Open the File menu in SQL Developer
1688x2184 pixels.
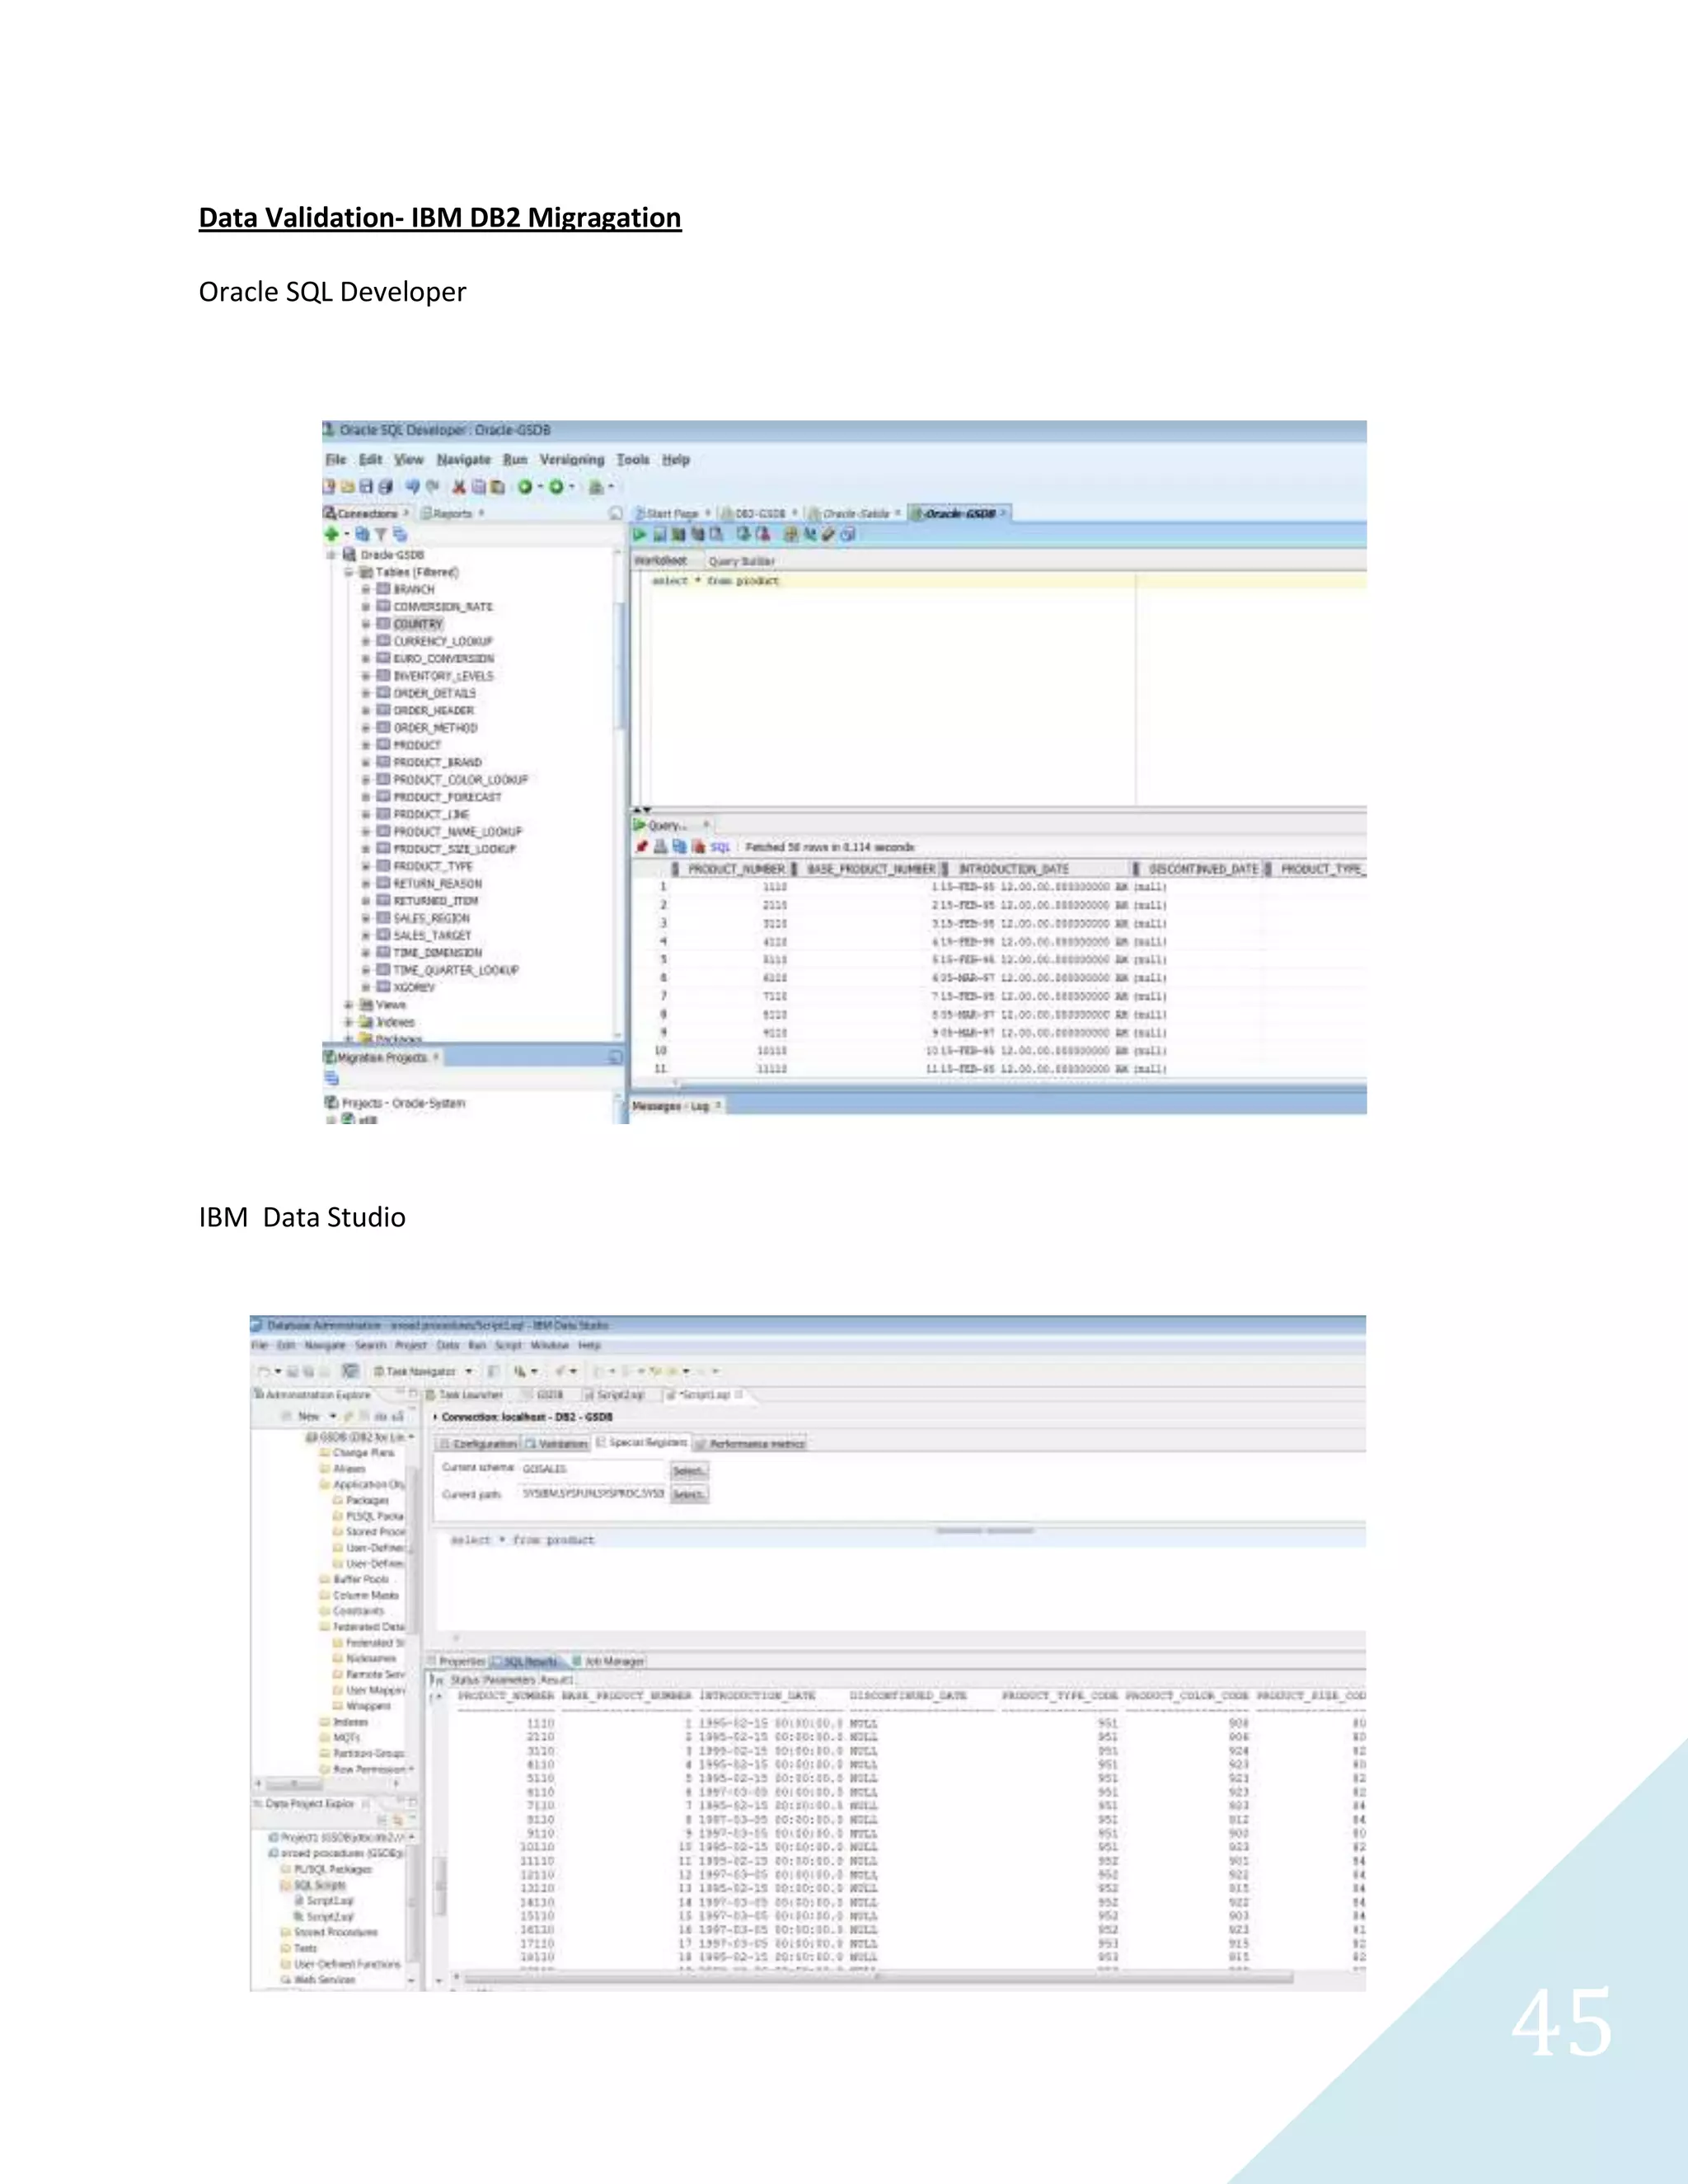[x=336, y=460]
